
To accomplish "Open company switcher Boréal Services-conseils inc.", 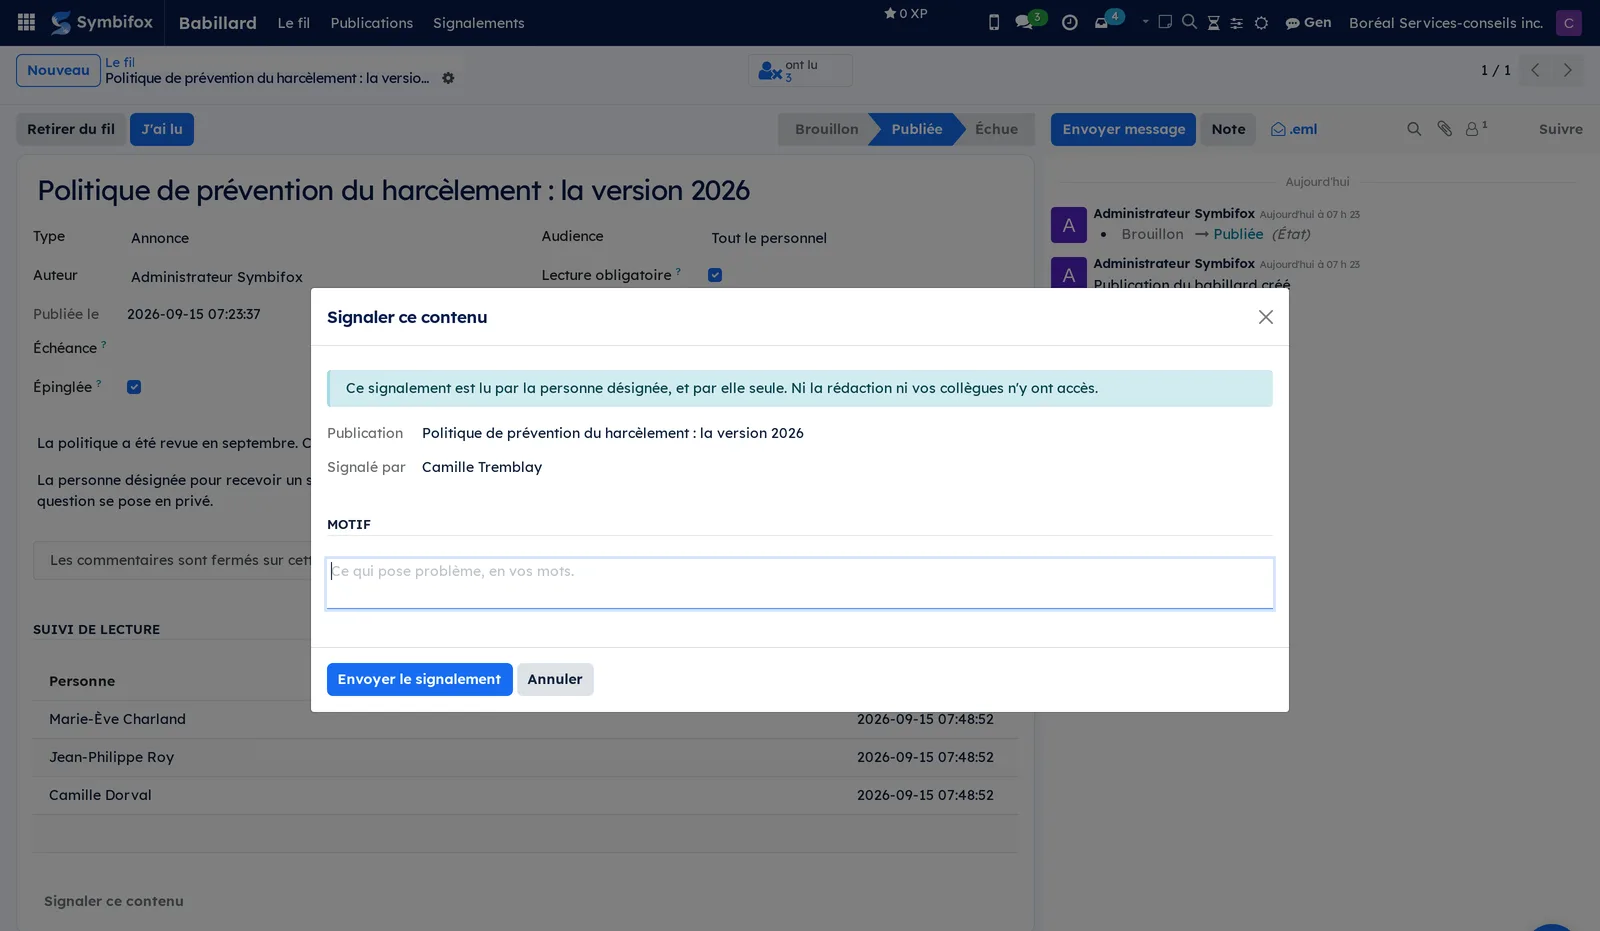I will point(1446,22).
